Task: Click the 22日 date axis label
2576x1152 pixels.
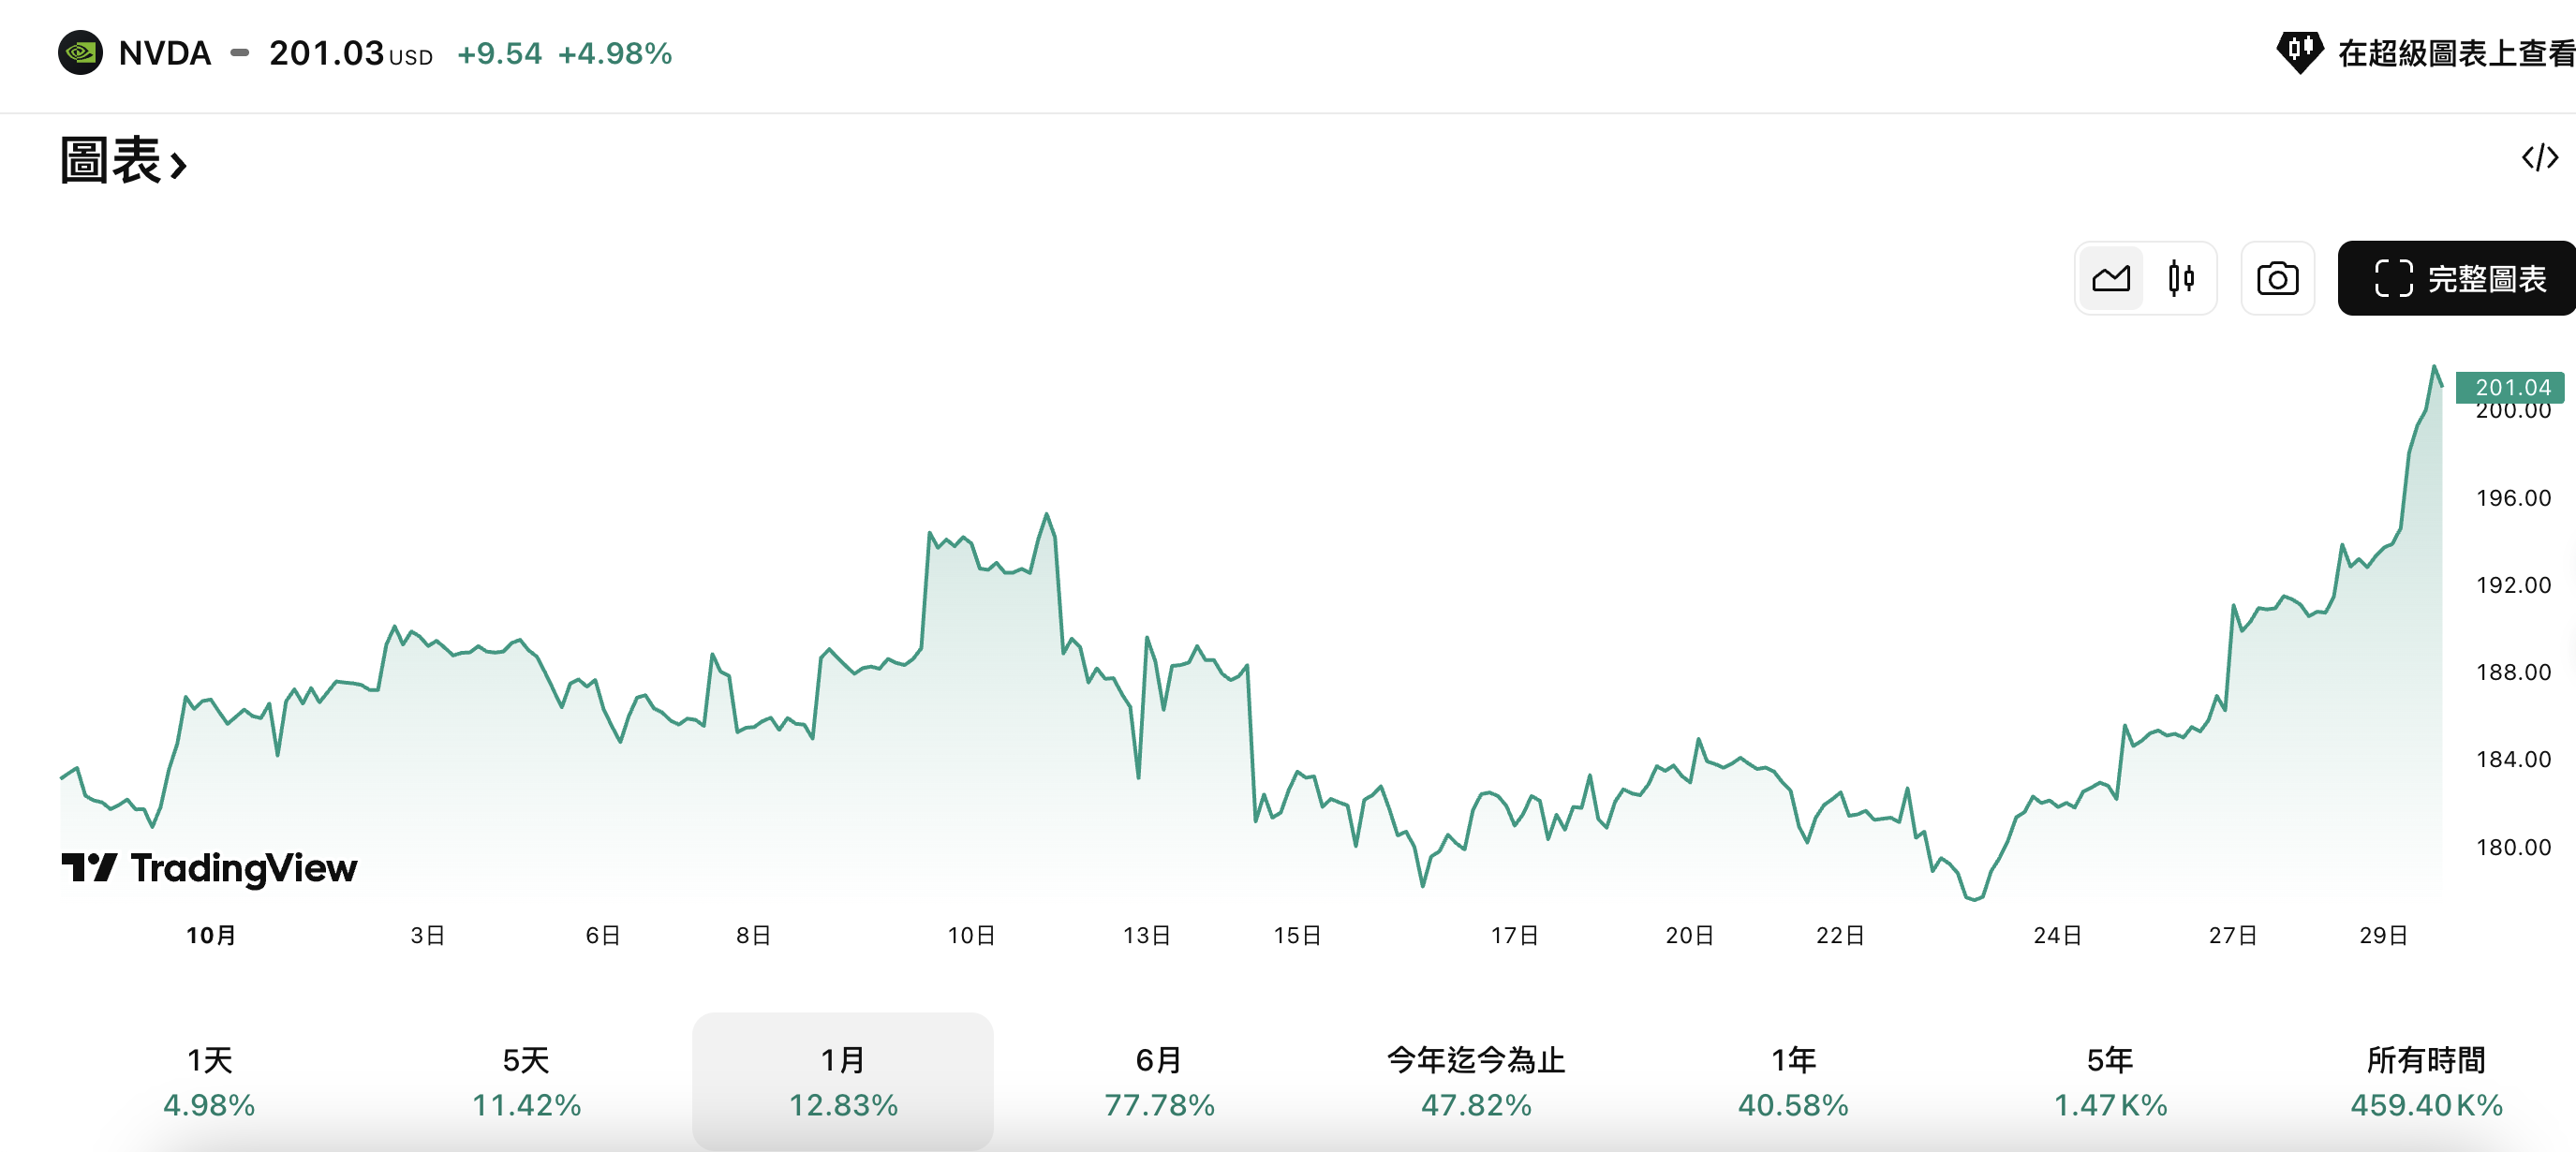Action: (1840, 935)
